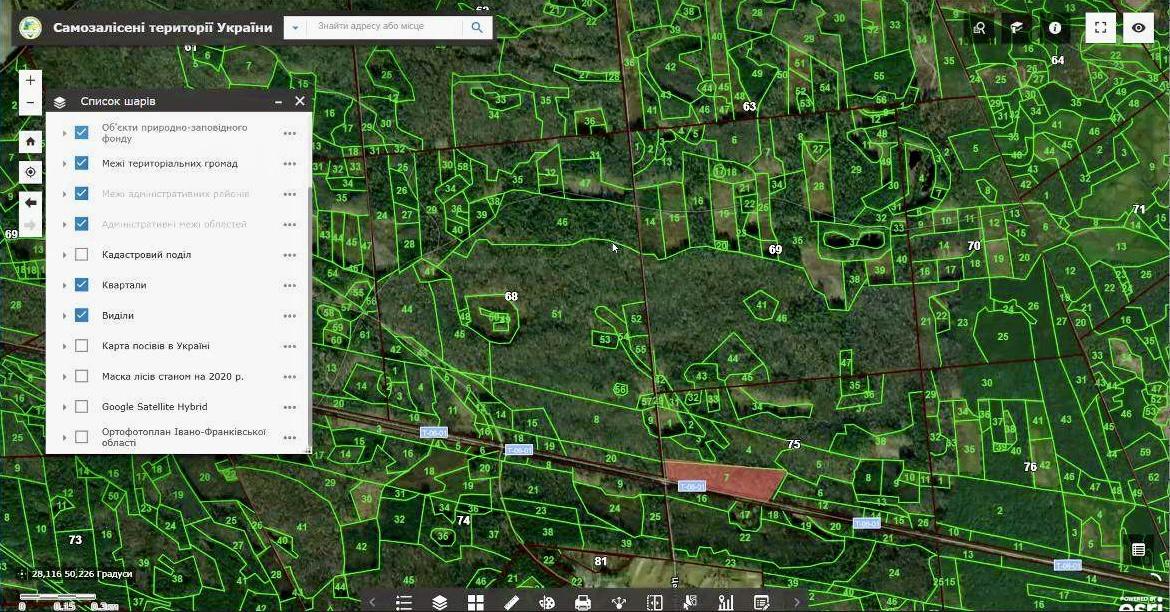Open the swipe compare tool
1170x612 pixels.
[x=655, y=602]
